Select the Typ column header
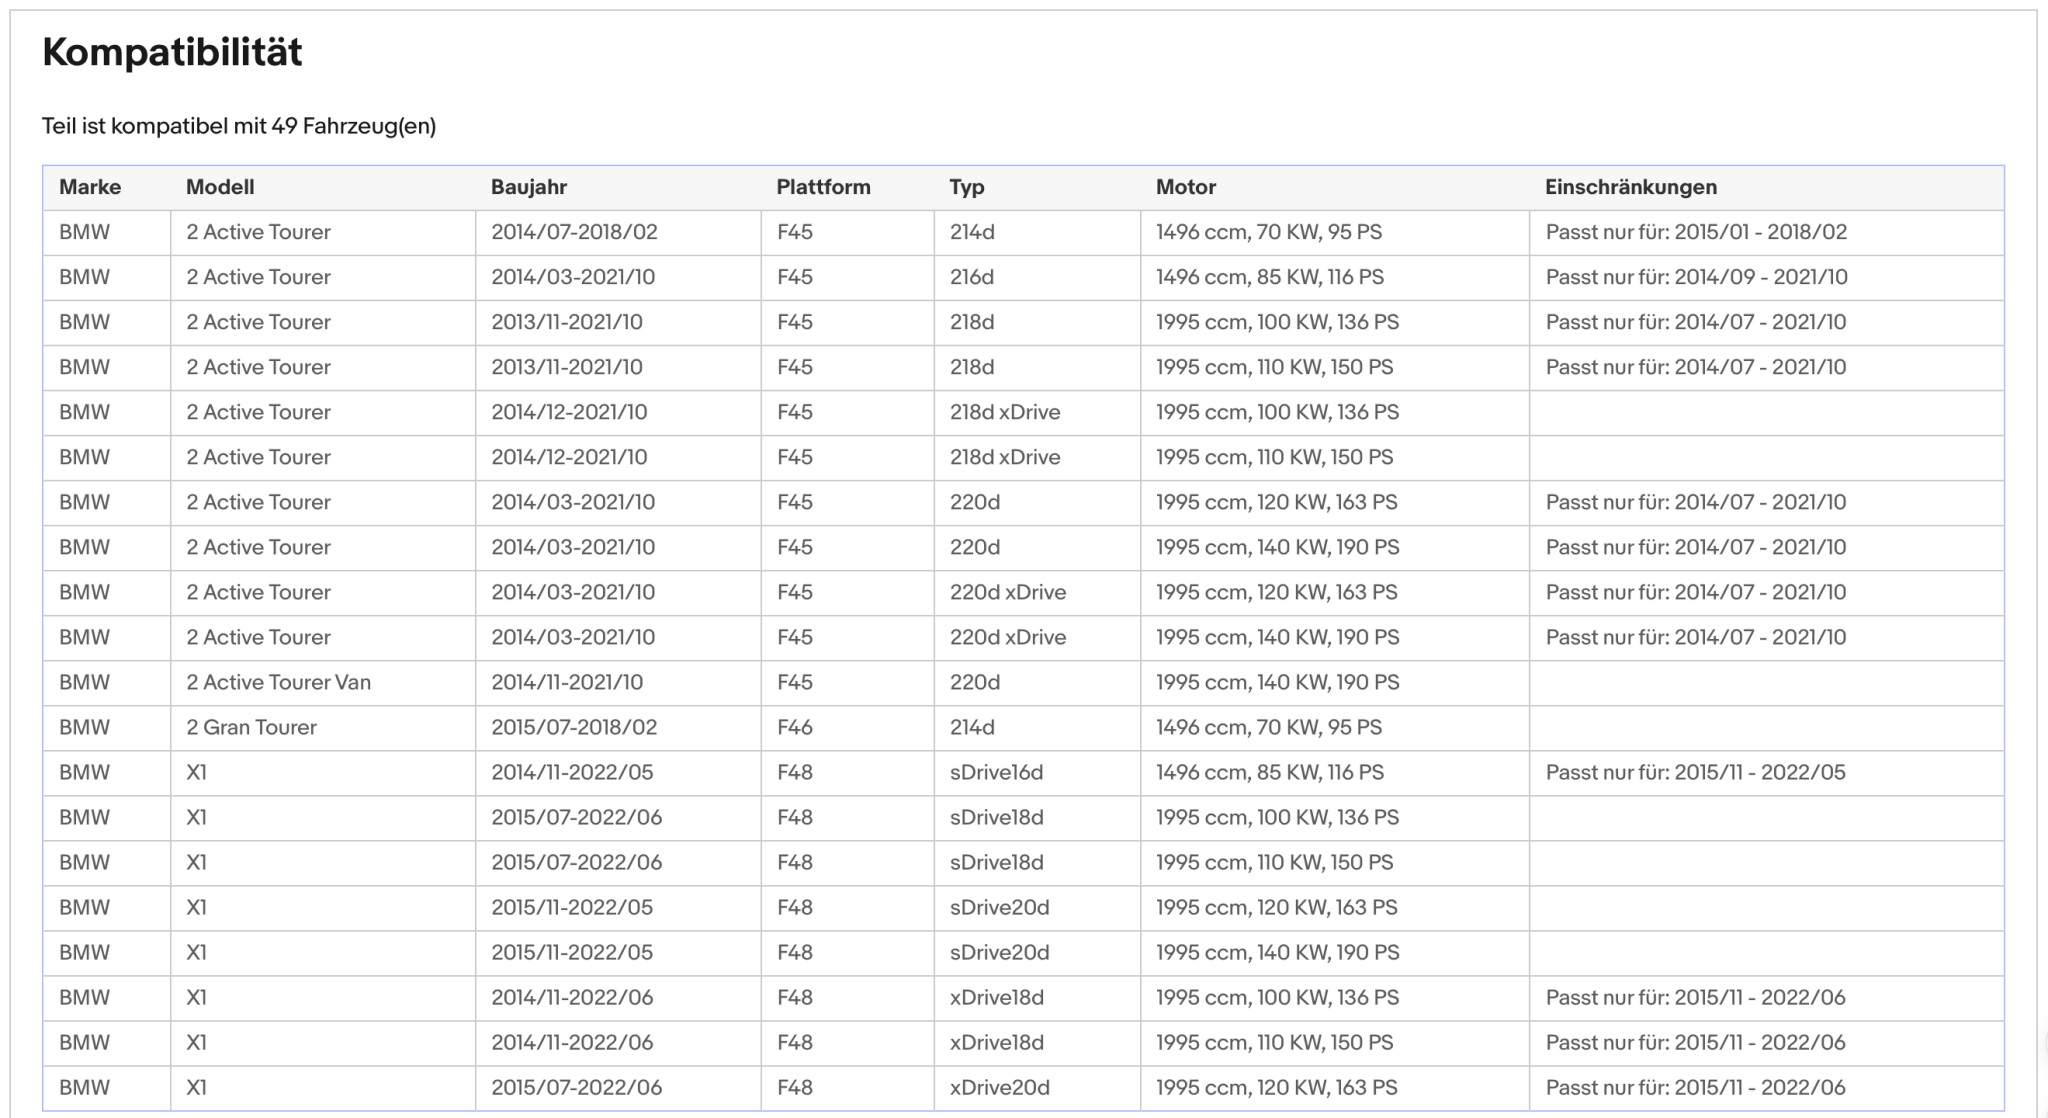The image size is (2048, 1118). pyautogui.click(x=967, y=187)
